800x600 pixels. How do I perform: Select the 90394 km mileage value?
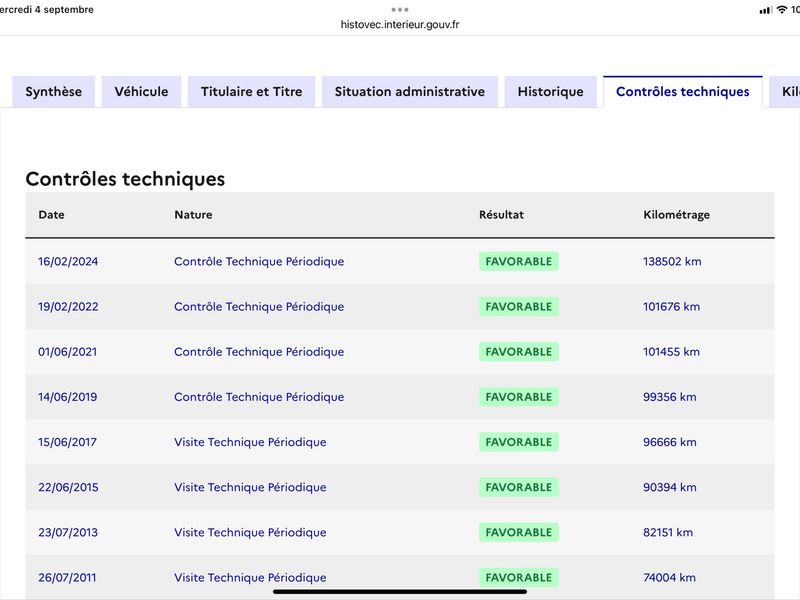click(669, 487)
